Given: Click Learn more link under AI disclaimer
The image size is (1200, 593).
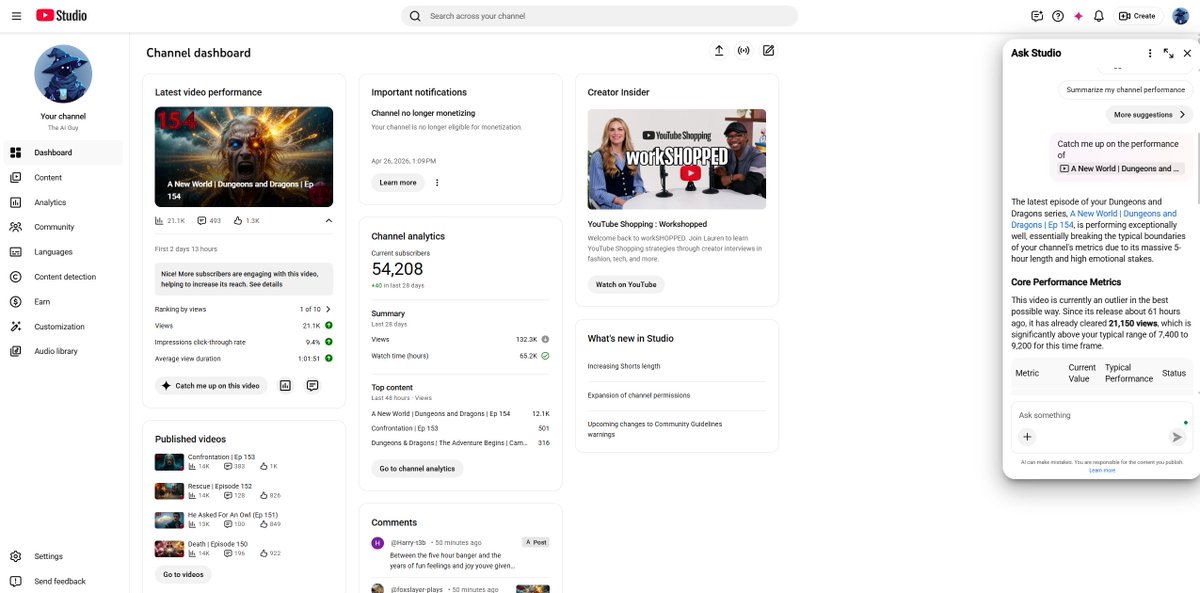Looking at the screenshot, I should pos(1102,470).
